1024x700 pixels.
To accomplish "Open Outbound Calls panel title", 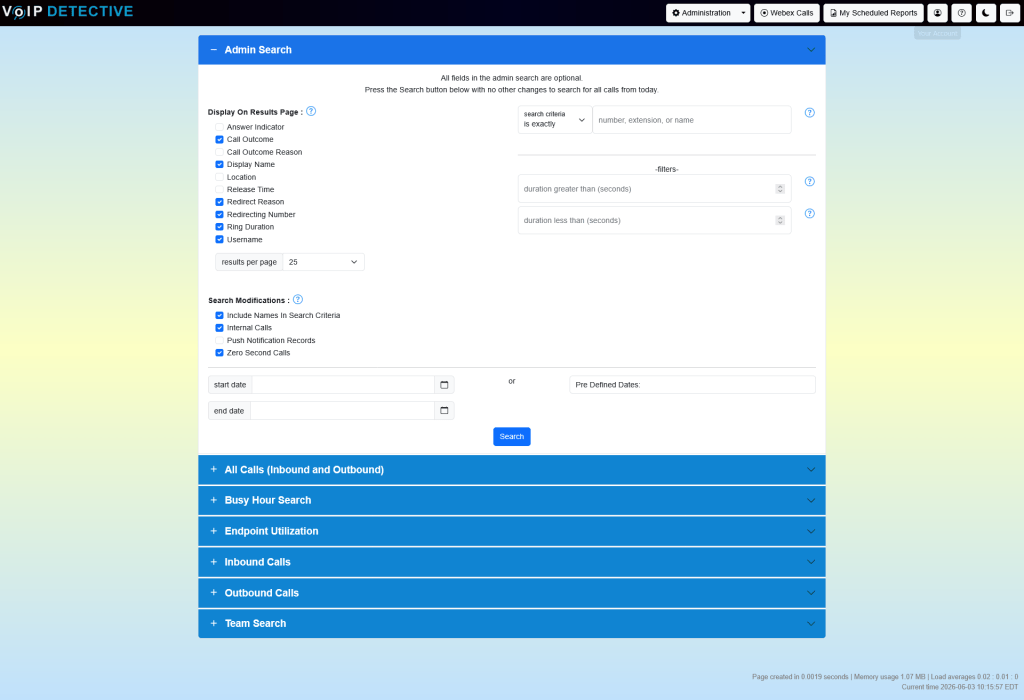I will [262, 592].
